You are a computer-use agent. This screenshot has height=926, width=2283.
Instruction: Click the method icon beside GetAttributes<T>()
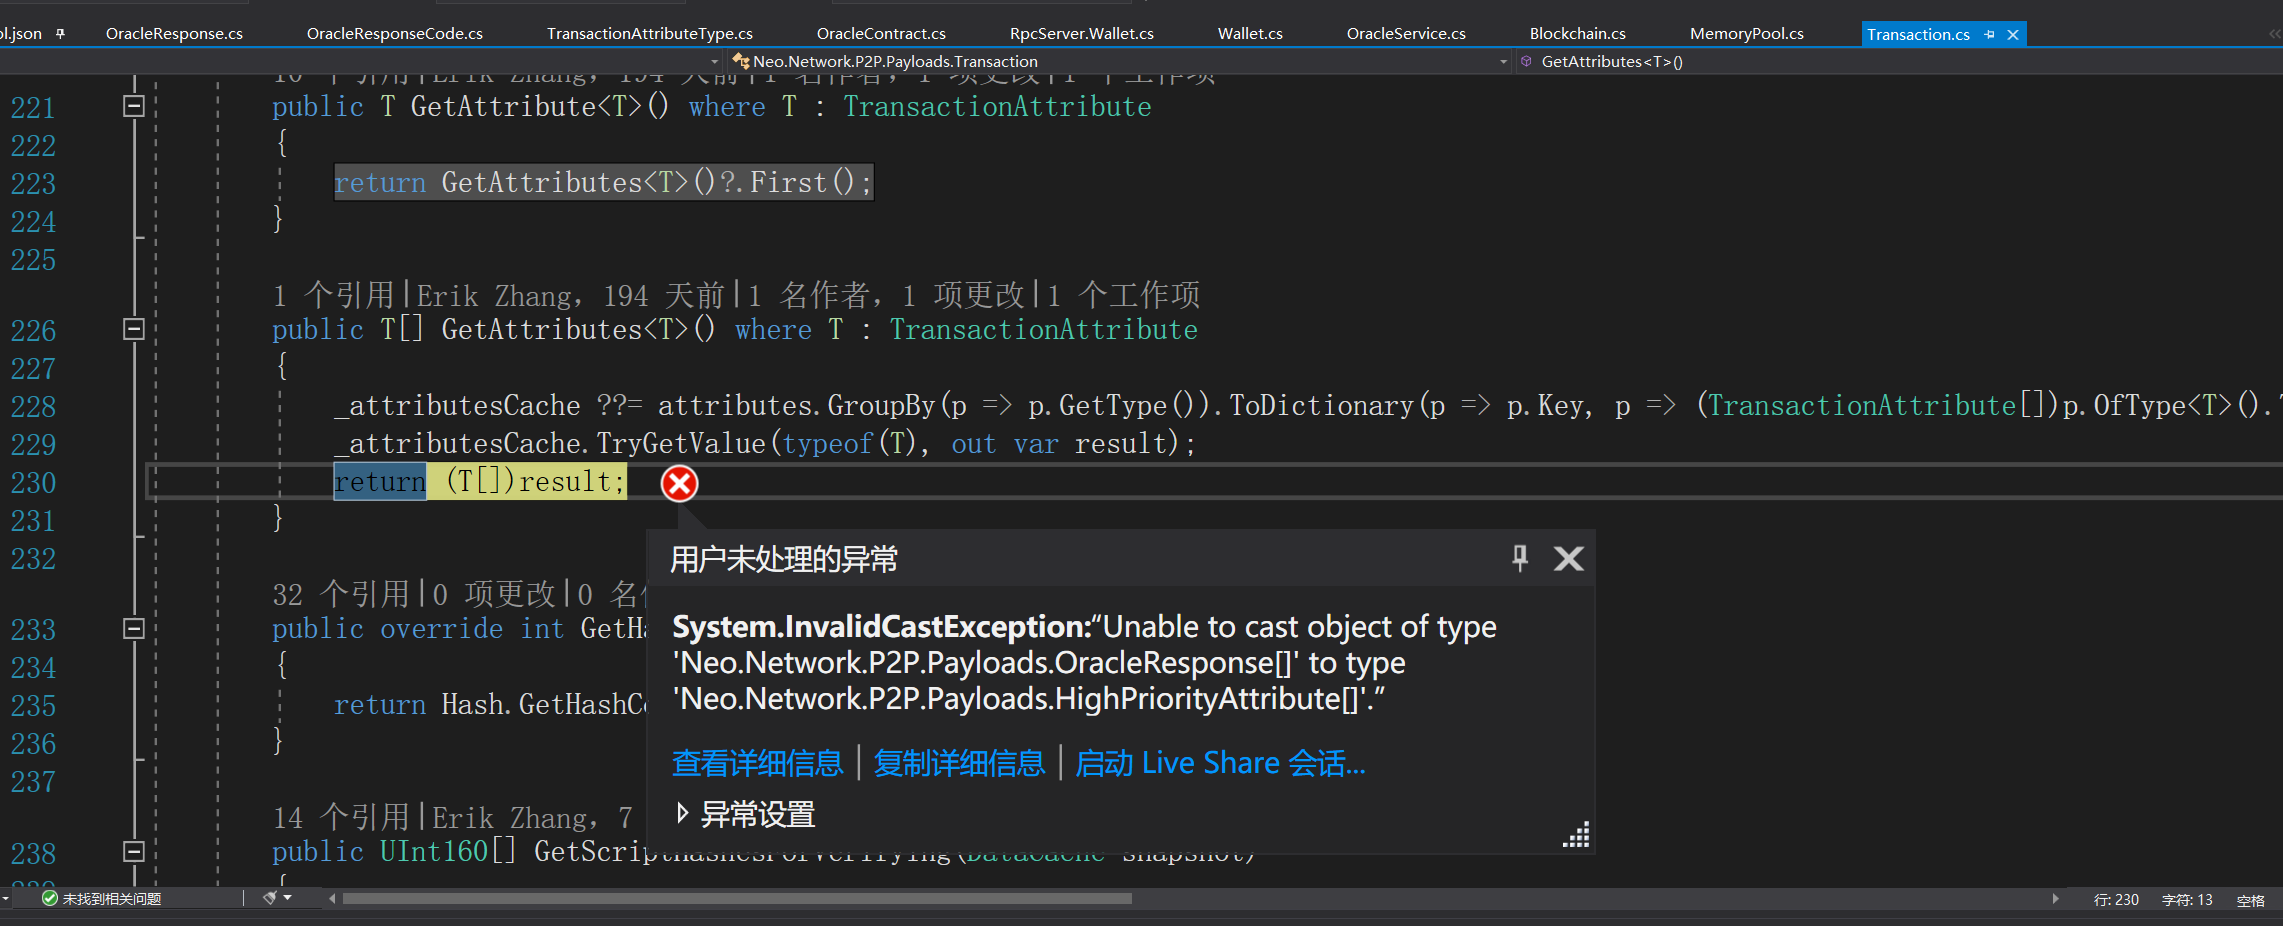(x=1527, y=61)
